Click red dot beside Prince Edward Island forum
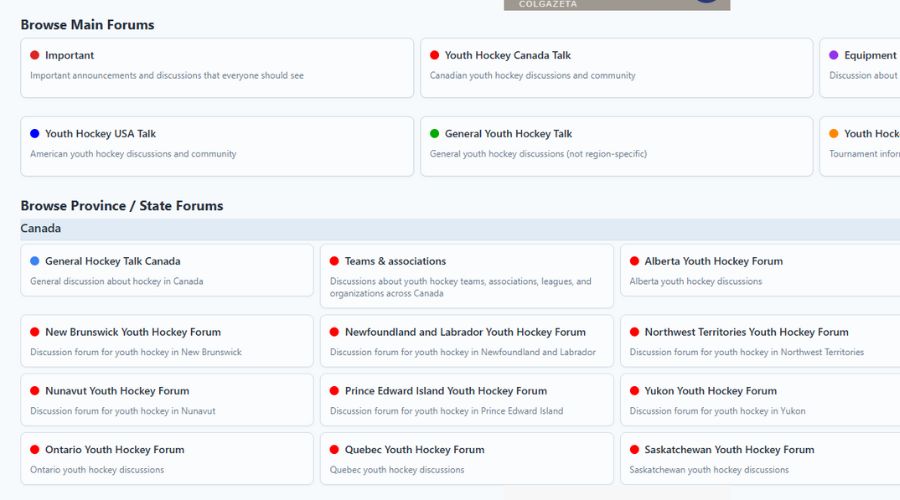The height and width of the screenshot is (500, 900). pyautogui.click(x=334, y=391)
